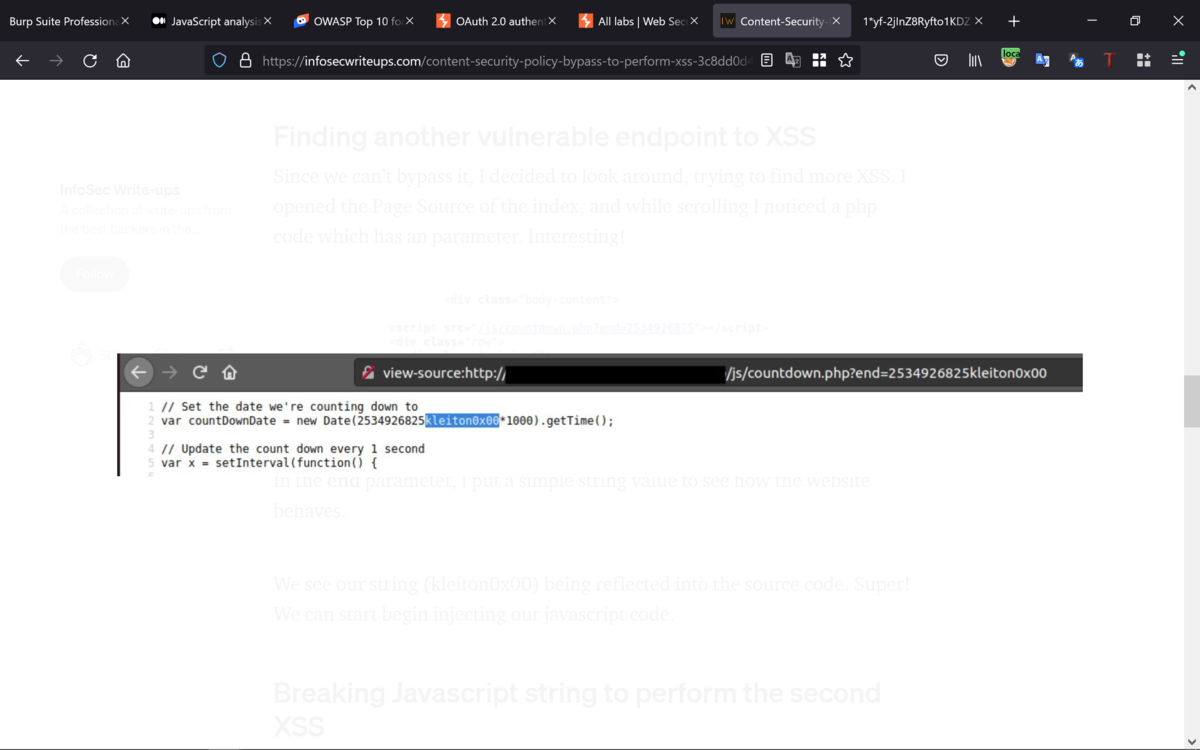Open the QR/grid page action icon
Image resolution: width=1200 pixels, height=750 pixels.
tap(819, 60)
